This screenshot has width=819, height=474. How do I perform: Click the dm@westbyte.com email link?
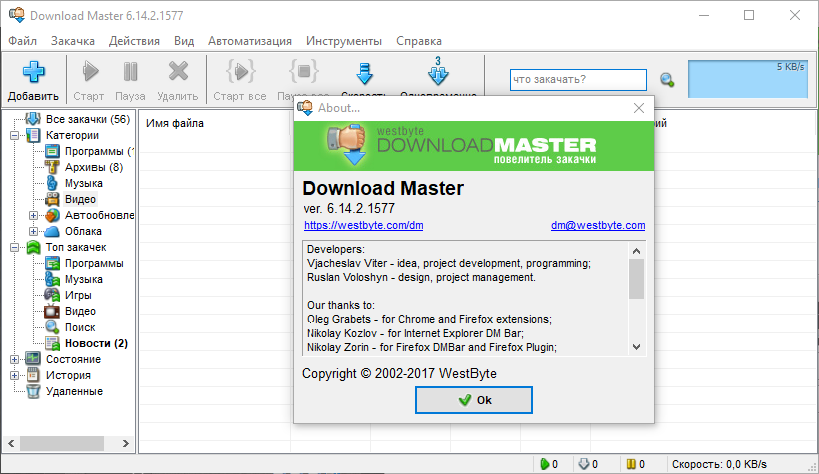coord(598,225)
